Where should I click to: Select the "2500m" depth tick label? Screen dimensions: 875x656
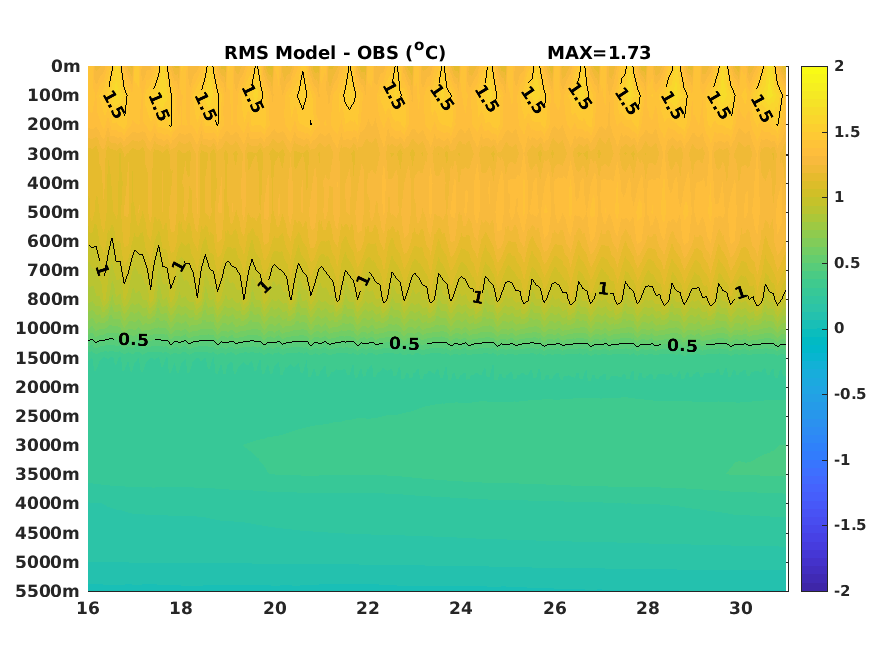point(48,416)
